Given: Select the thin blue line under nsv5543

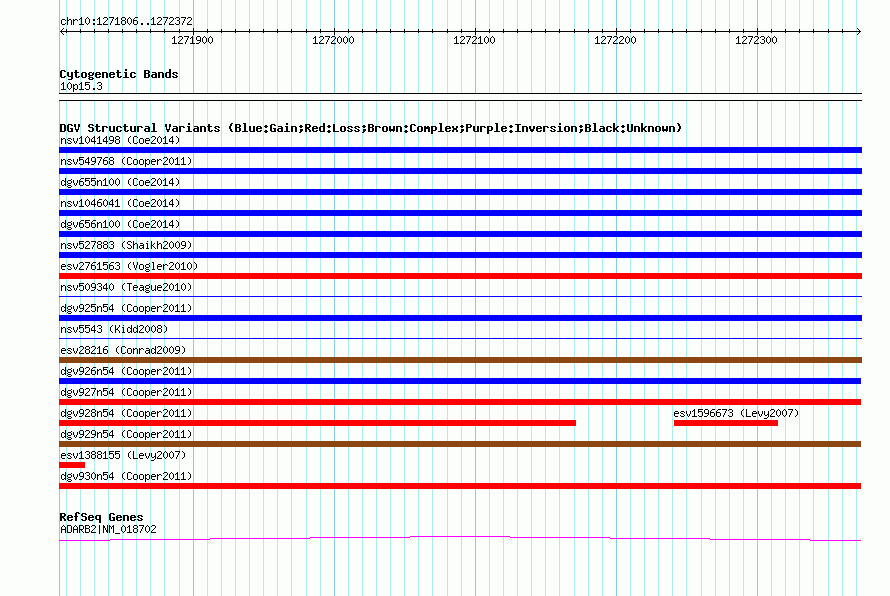Looking at the screenshot, I should (460, 338).
